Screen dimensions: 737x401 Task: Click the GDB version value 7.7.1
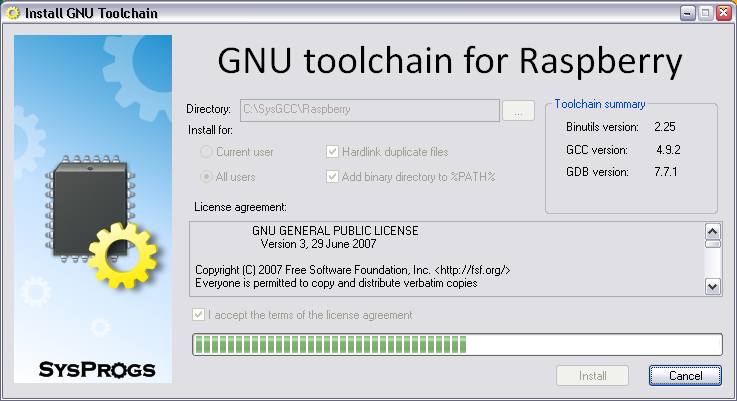click(x=666, y=172)
